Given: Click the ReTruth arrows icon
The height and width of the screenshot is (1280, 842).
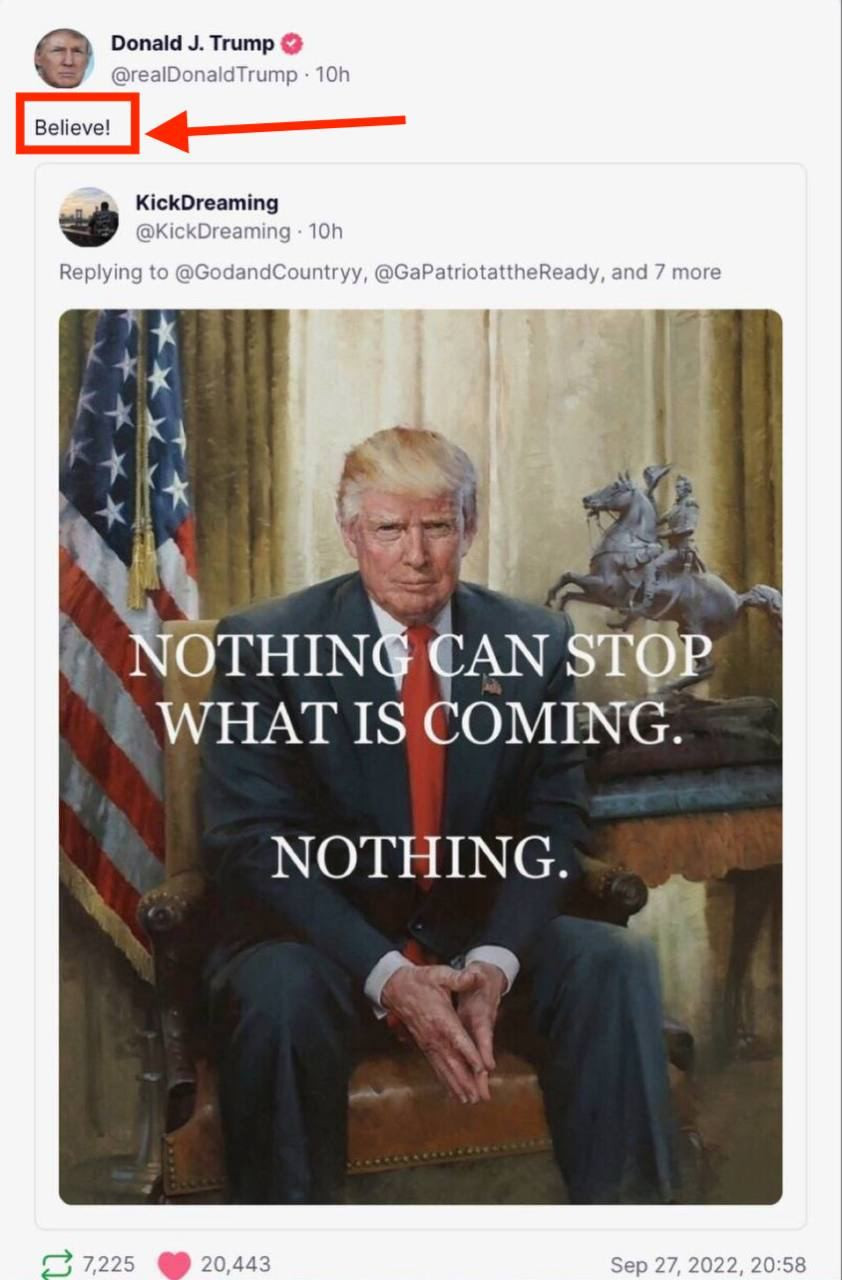Looking at the screenshot, I should pyautogui.click(x=57, y=1265).
